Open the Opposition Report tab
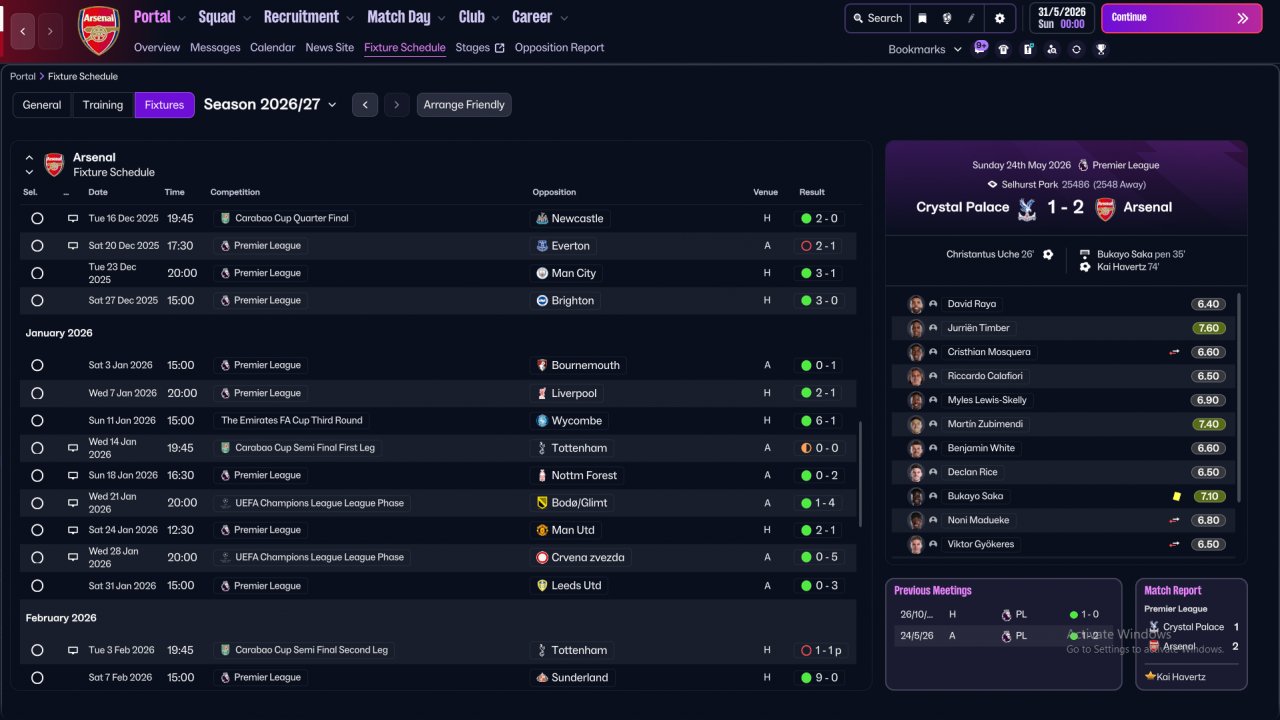 (x=559, y=47)
